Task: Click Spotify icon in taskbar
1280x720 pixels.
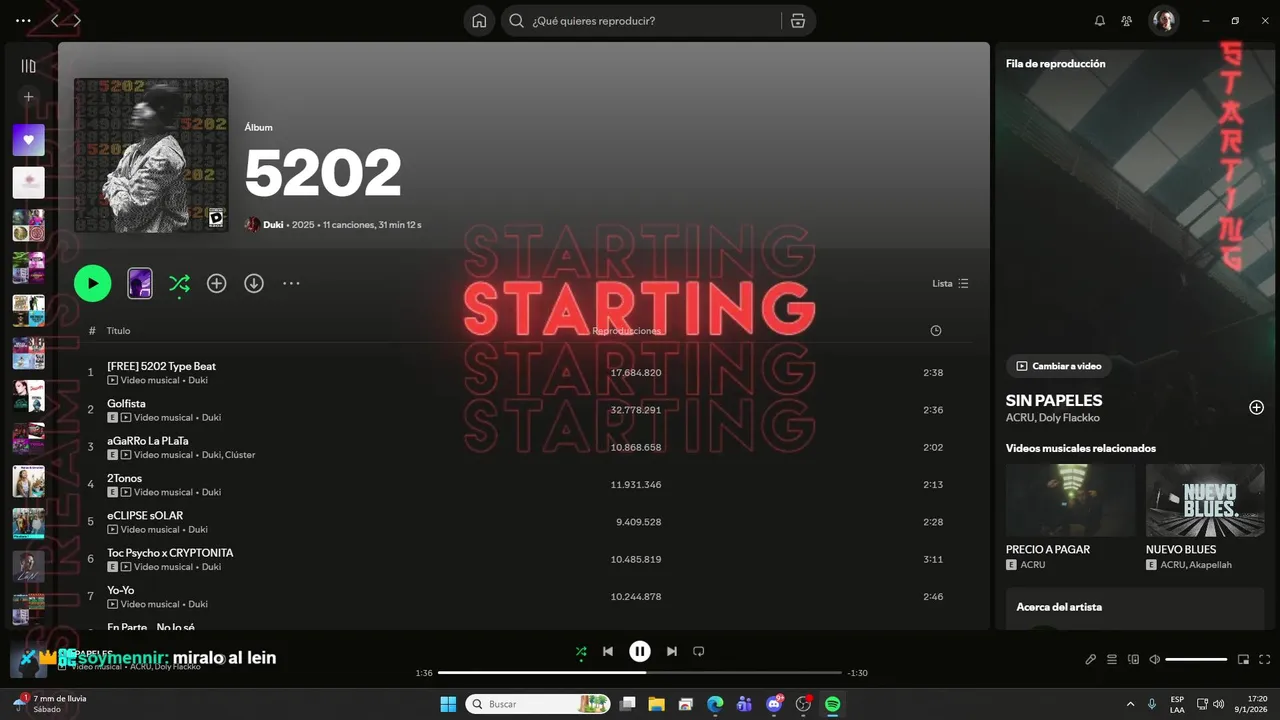Action: click(x=832, y=705)
